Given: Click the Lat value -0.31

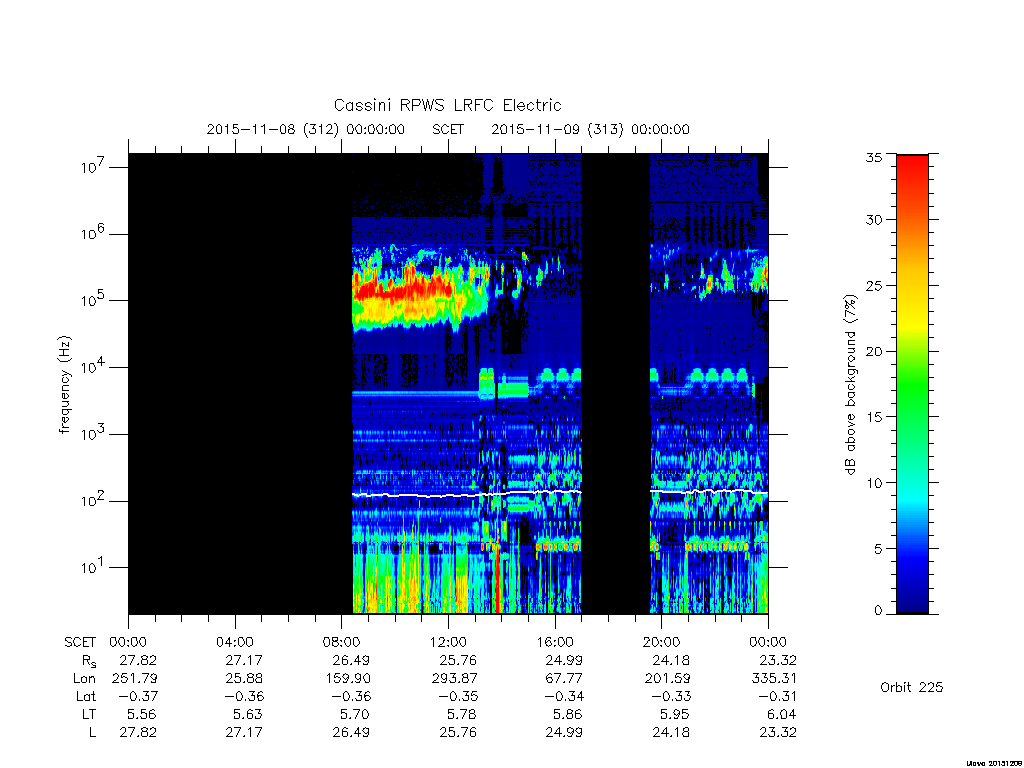Looking at the screenshot, I should 777,696.
